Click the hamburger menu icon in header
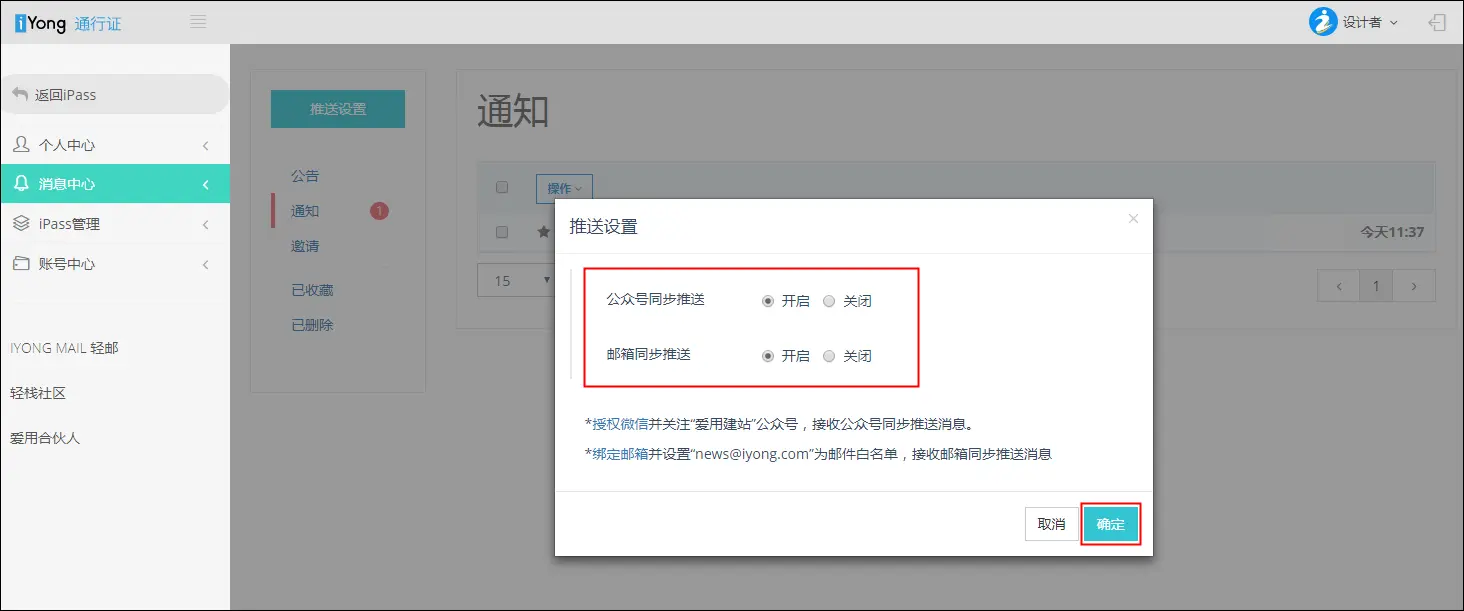 tap(198, 22)
